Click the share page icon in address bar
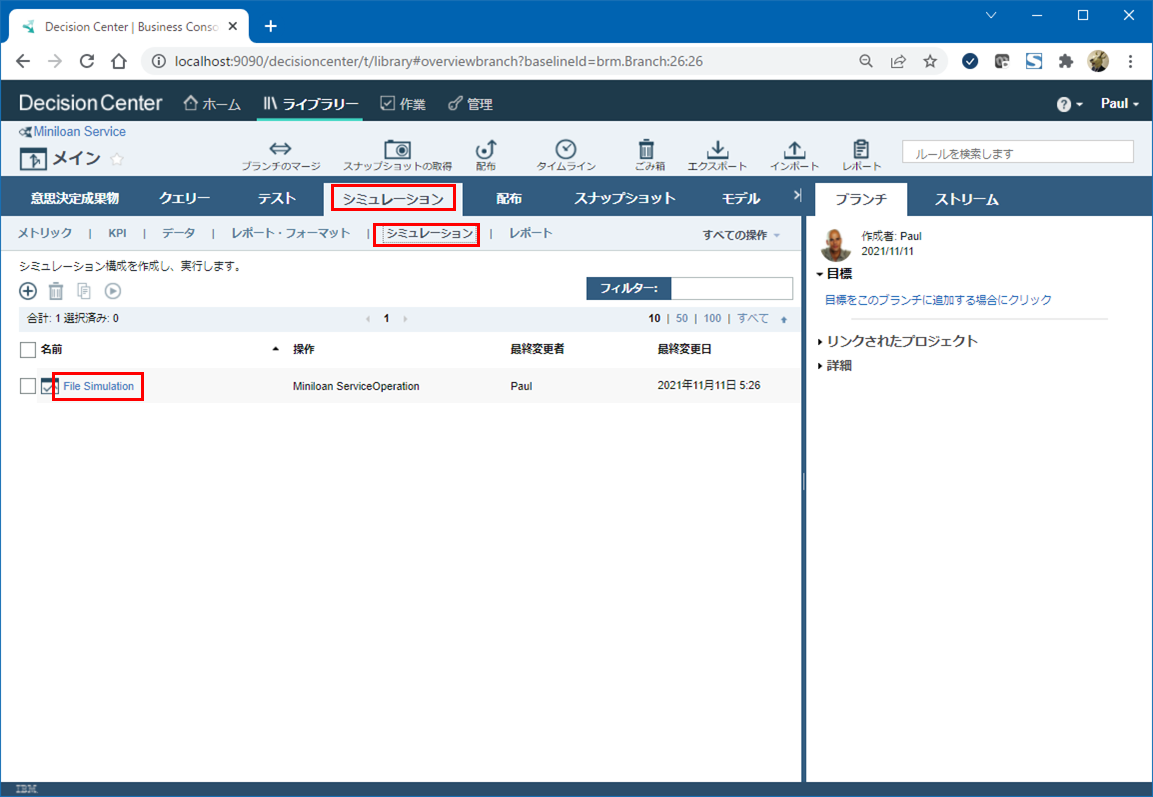The width and height of the screenshot is (1153, 797). [x=898, y=61]
